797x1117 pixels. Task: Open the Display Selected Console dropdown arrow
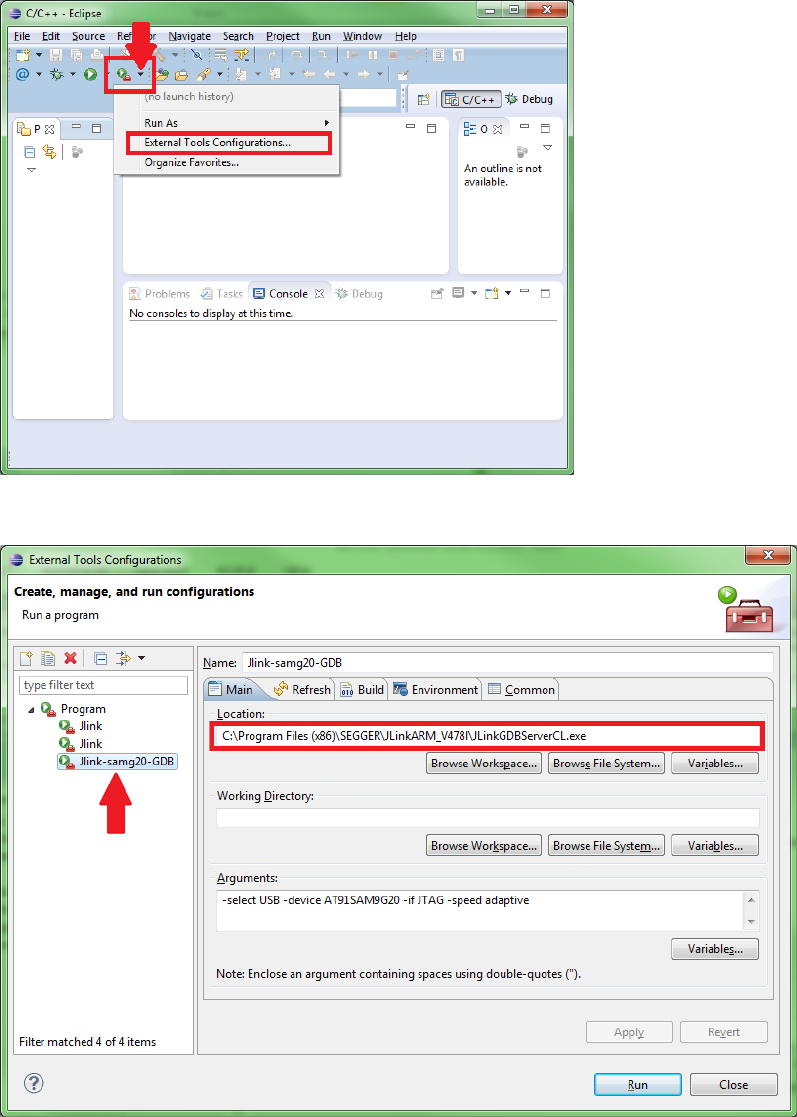point(474,293)
